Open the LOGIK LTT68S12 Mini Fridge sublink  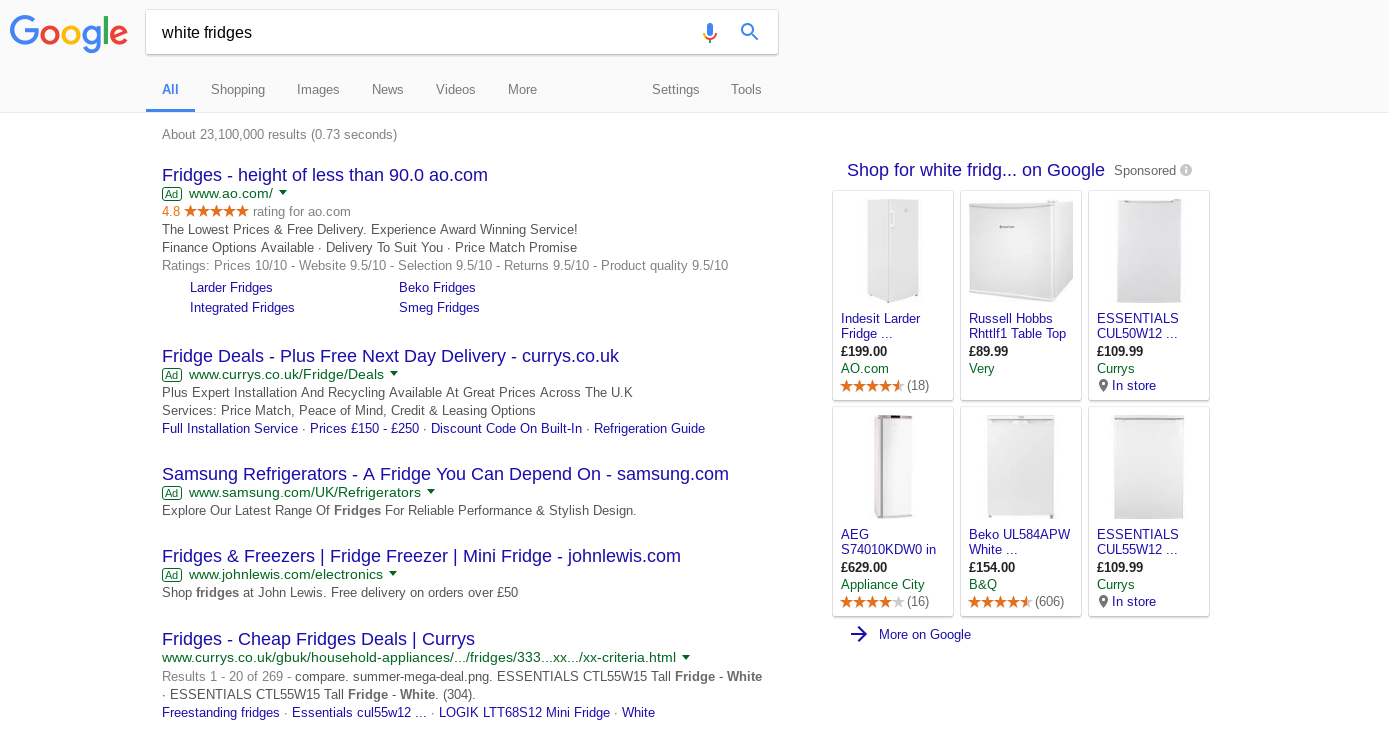524,712
